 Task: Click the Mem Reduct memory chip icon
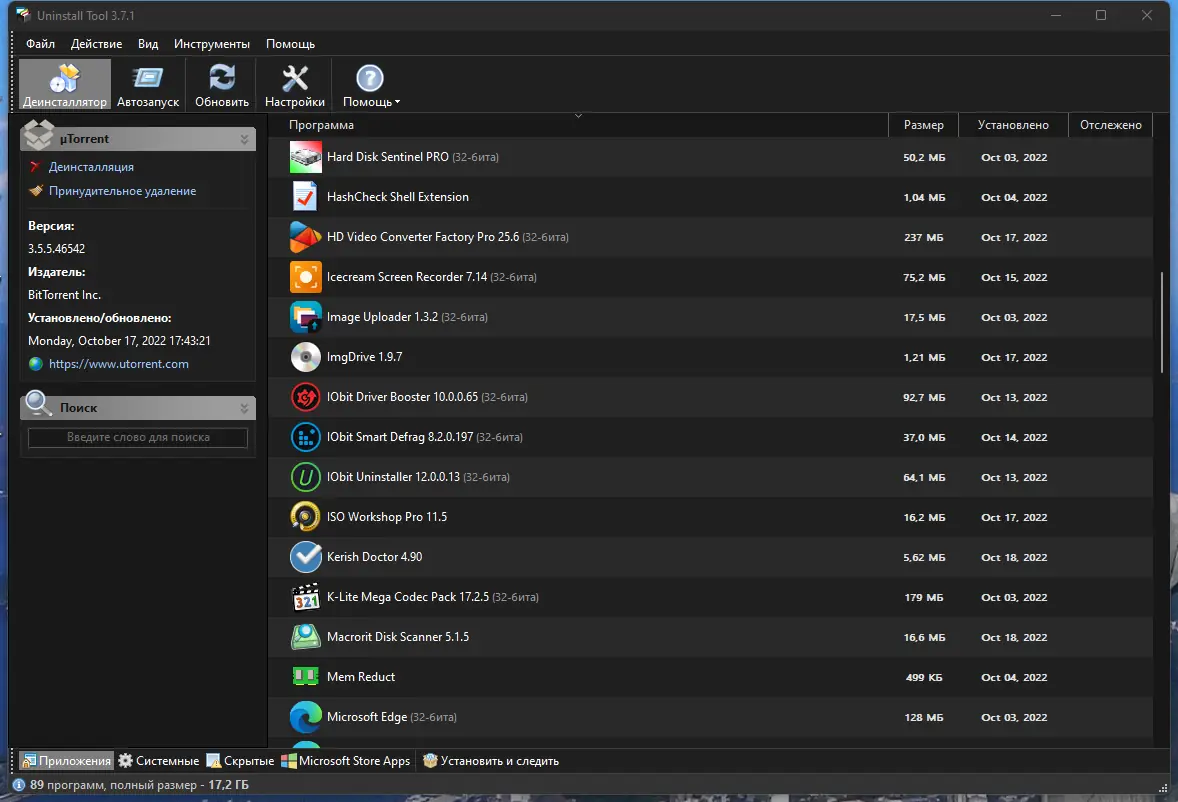pos(306,677)
